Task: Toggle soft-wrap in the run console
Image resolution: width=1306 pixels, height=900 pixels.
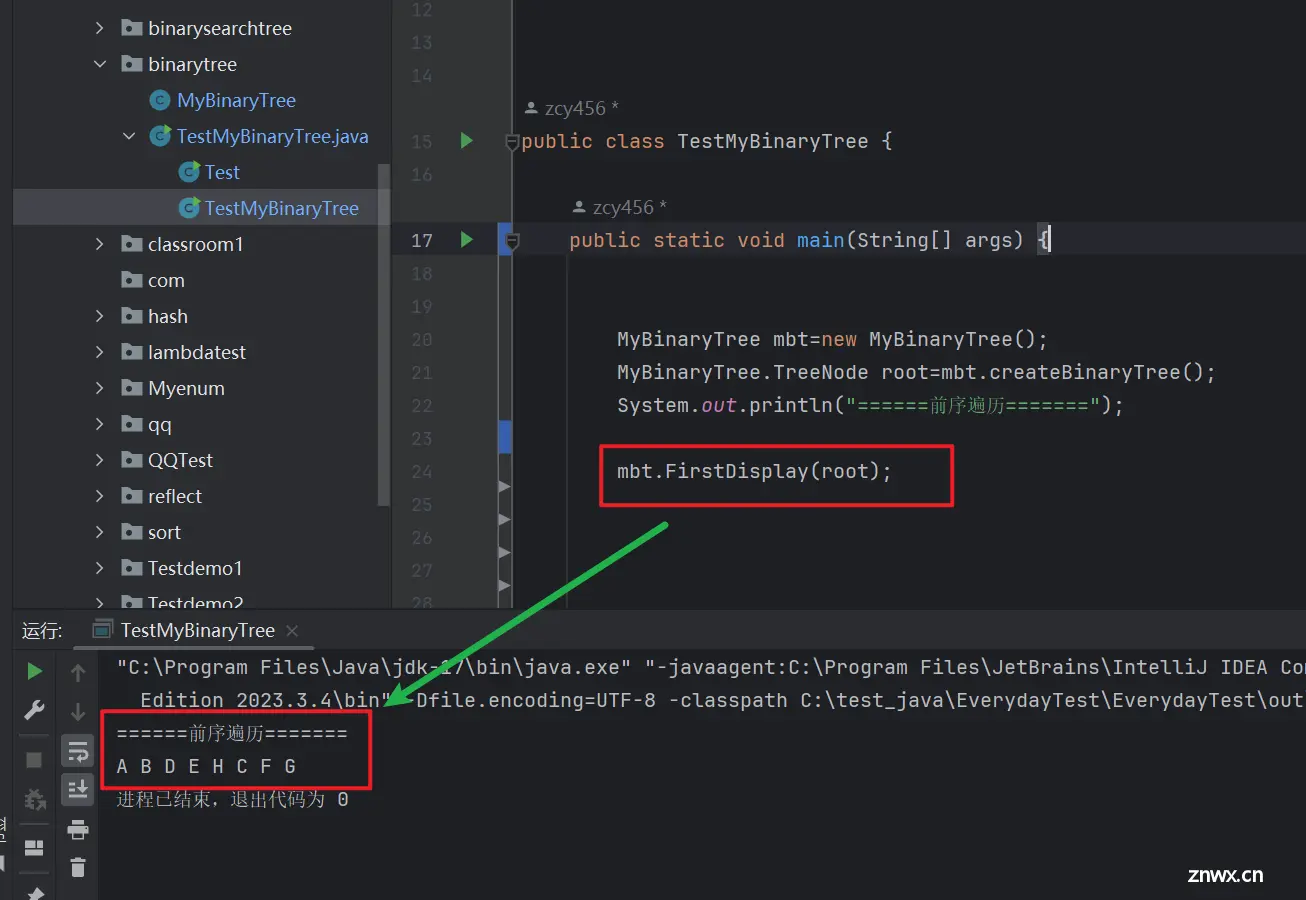Action: click(x=78, y=752)
